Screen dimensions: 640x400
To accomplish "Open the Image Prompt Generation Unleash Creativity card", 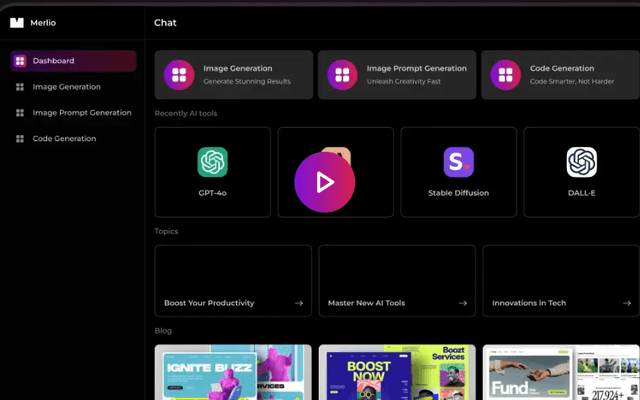I will point(397,75).
